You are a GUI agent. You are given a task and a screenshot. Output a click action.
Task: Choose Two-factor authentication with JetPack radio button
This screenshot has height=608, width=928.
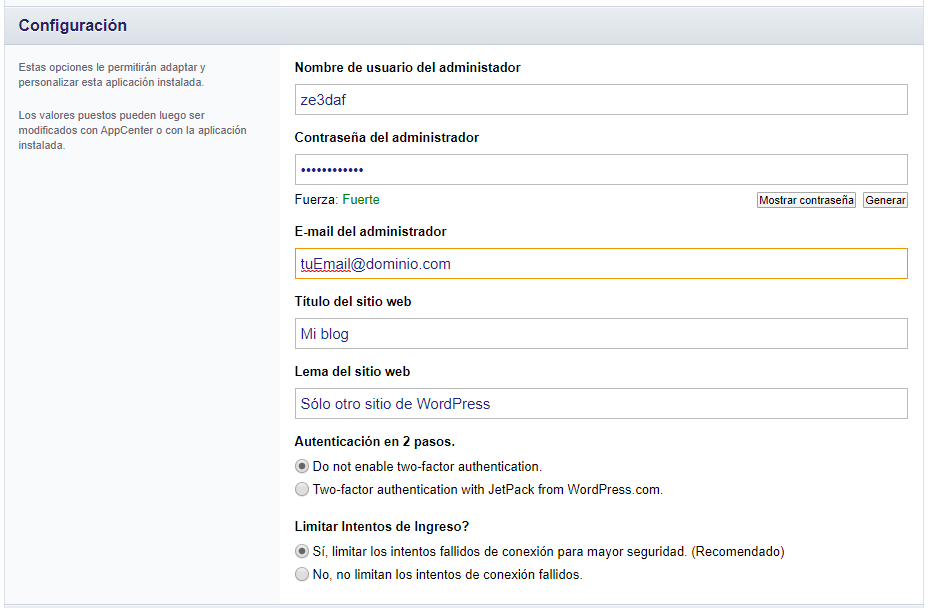(302, 490)
